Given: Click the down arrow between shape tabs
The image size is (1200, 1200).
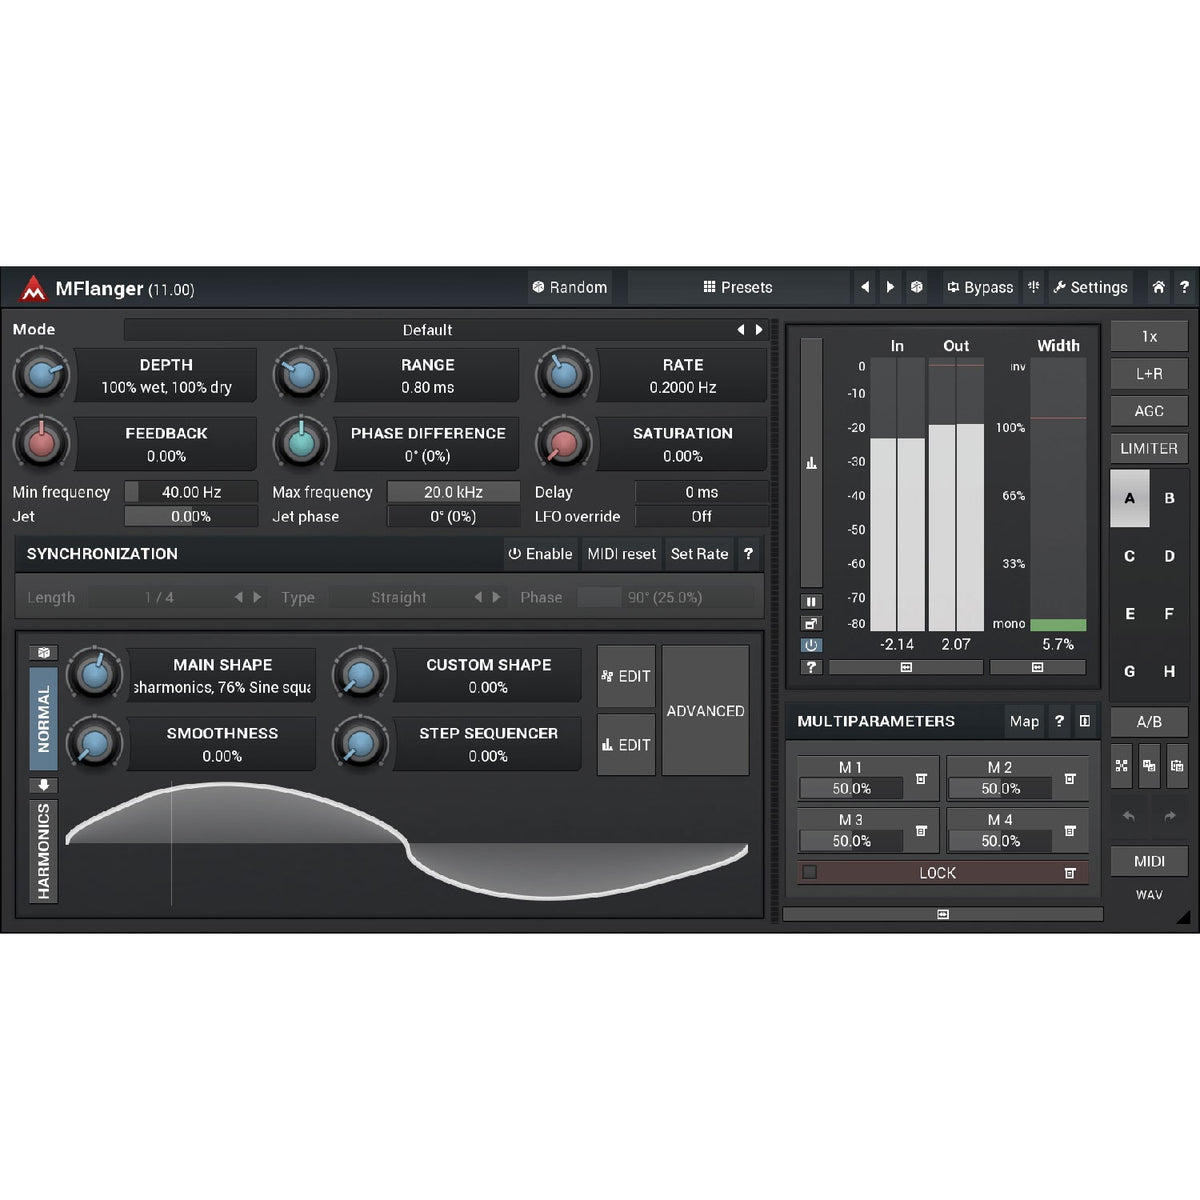Looking at the screenshot, I should coord(43,785).
